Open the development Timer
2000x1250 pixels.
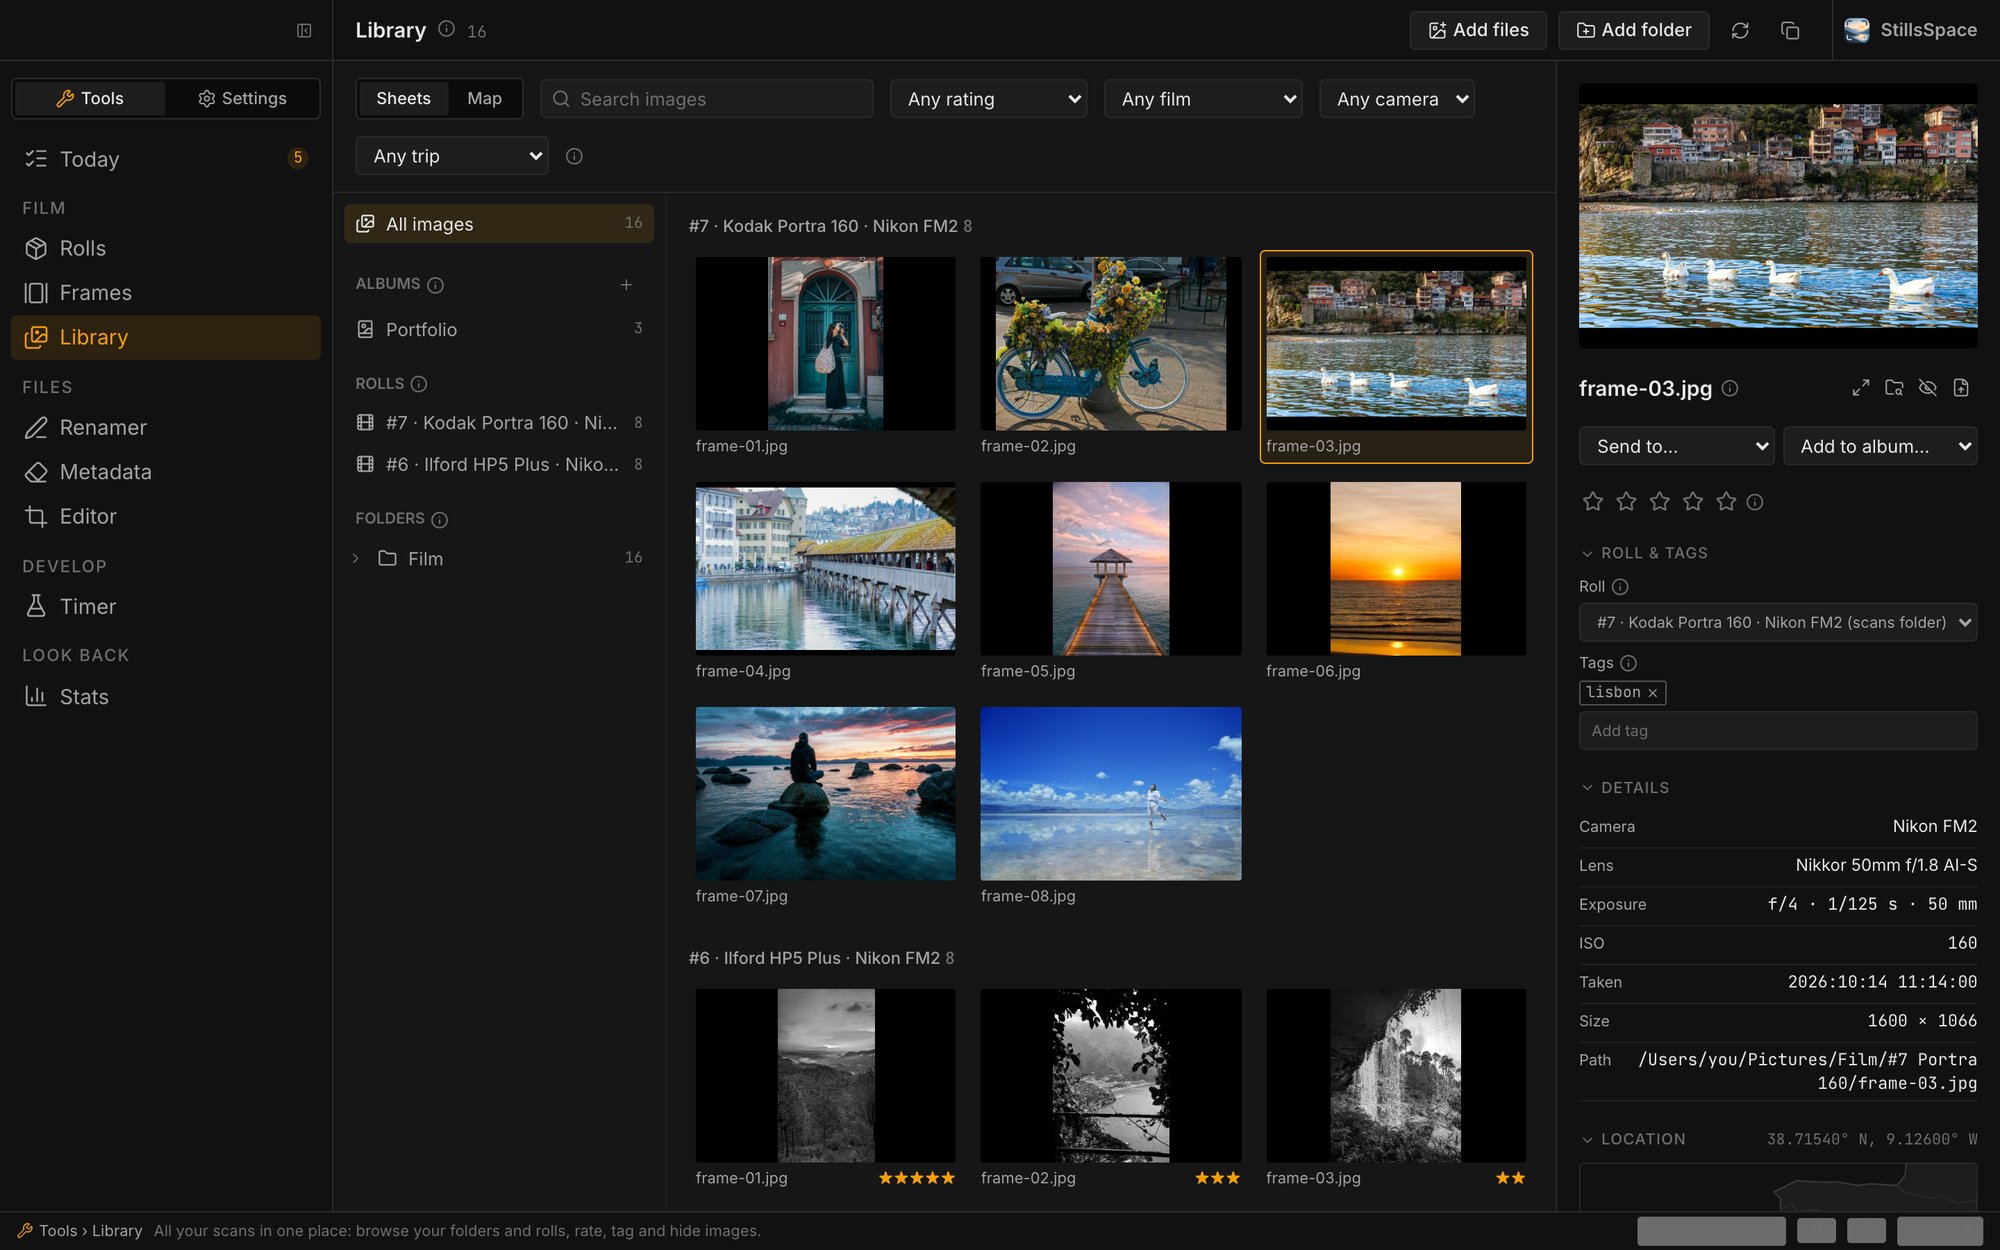[166, 607]
